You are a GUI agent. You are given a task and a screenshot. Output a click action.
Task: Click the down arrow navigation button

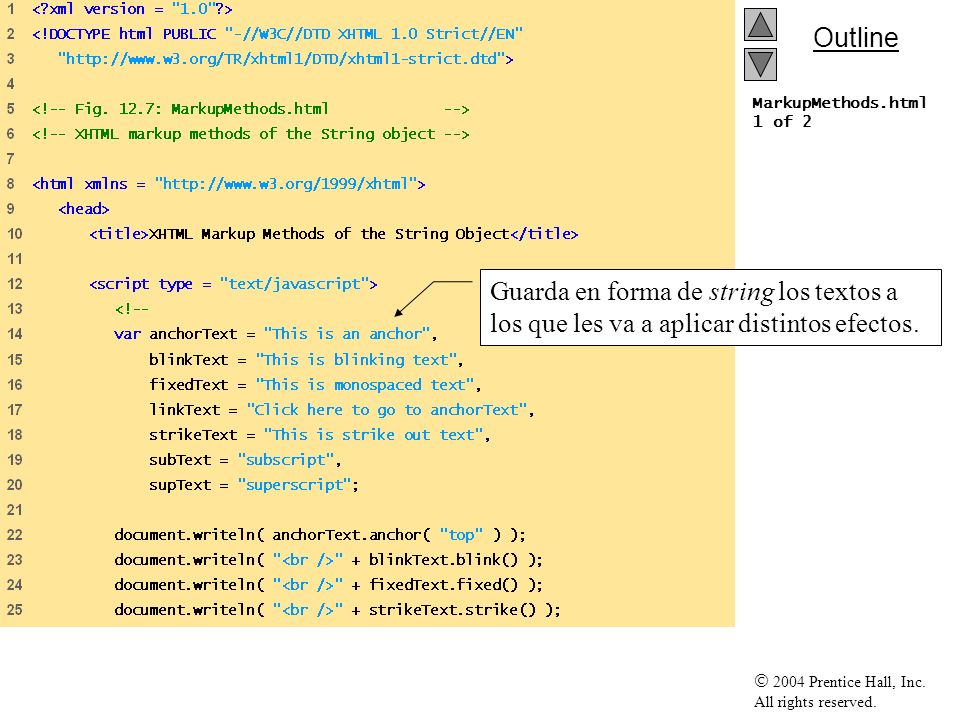pyautogui.click(x=760, y=65)
